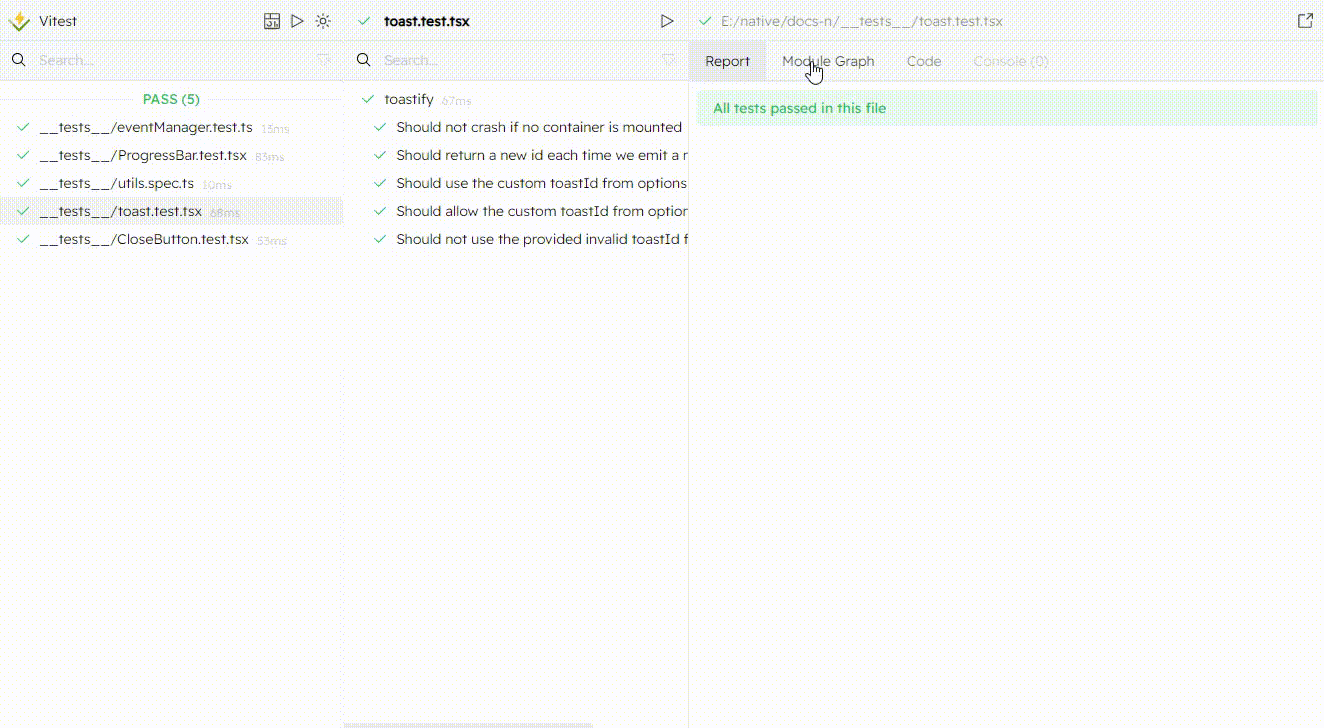Open toast.test.tsx in editor icon

[1305, 21]
